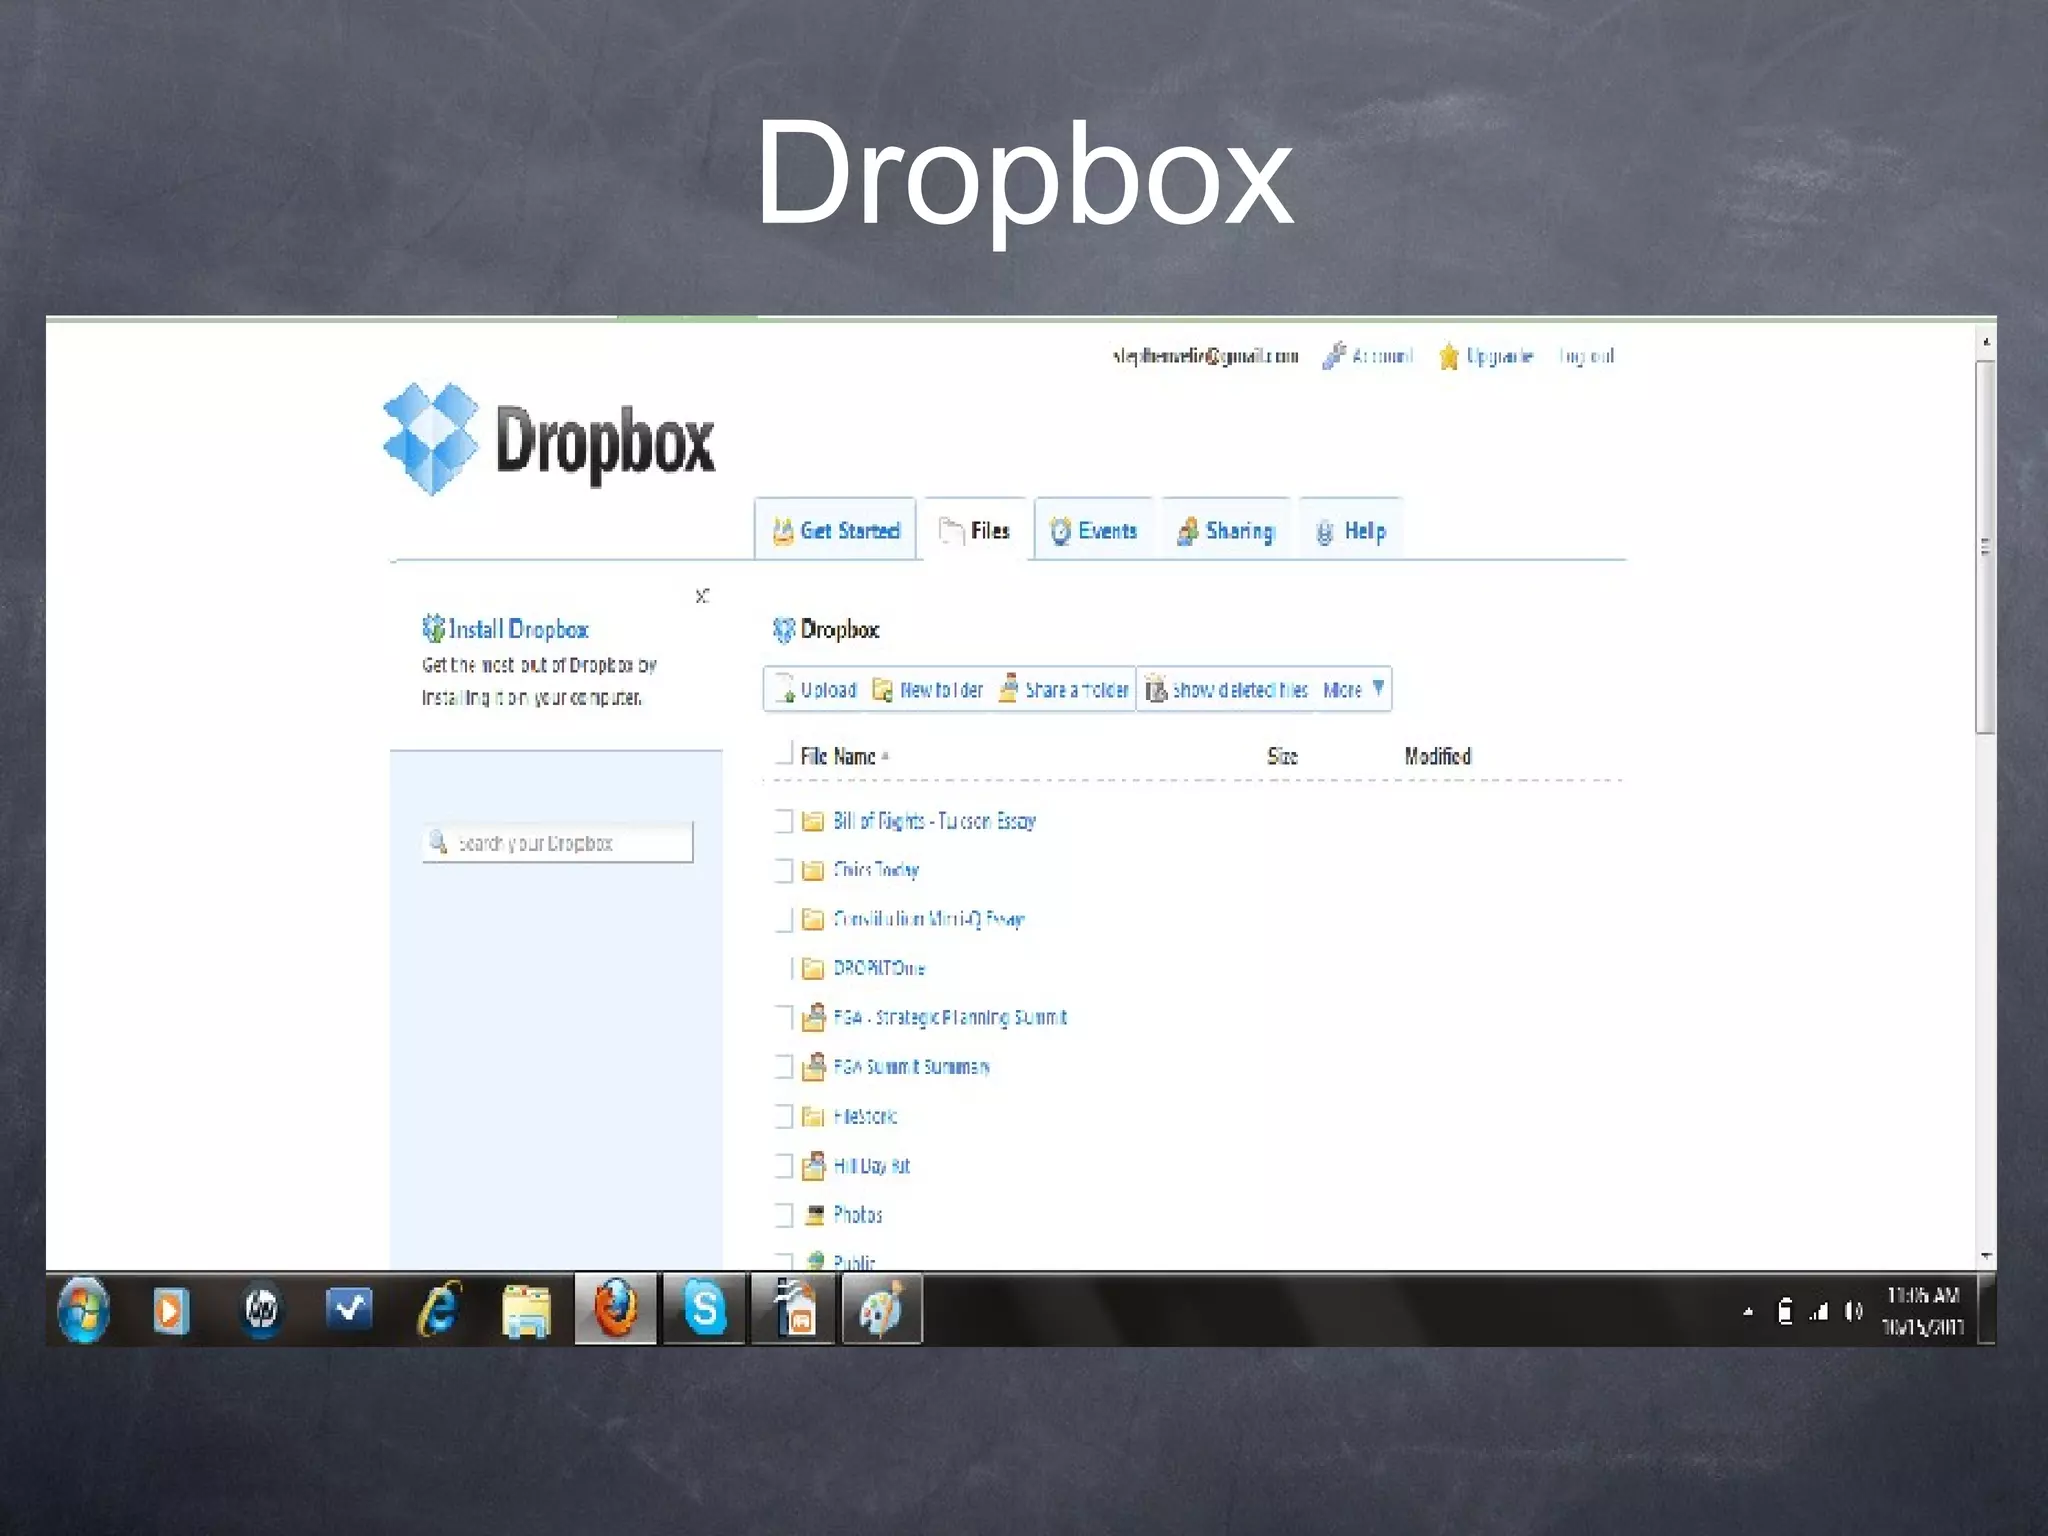Open the Events tab
Screen dimensions: 2048x1536
[1093, 530]
